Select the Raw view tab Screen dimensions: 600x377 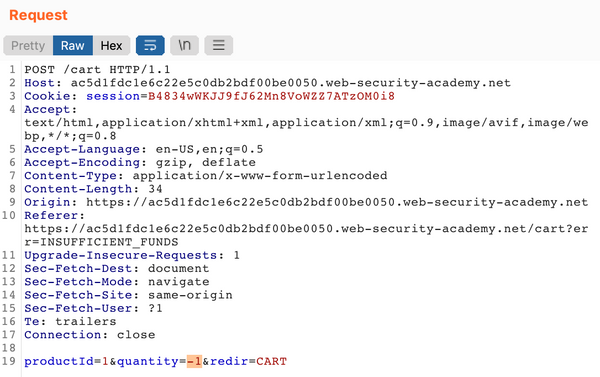[73, 46]
